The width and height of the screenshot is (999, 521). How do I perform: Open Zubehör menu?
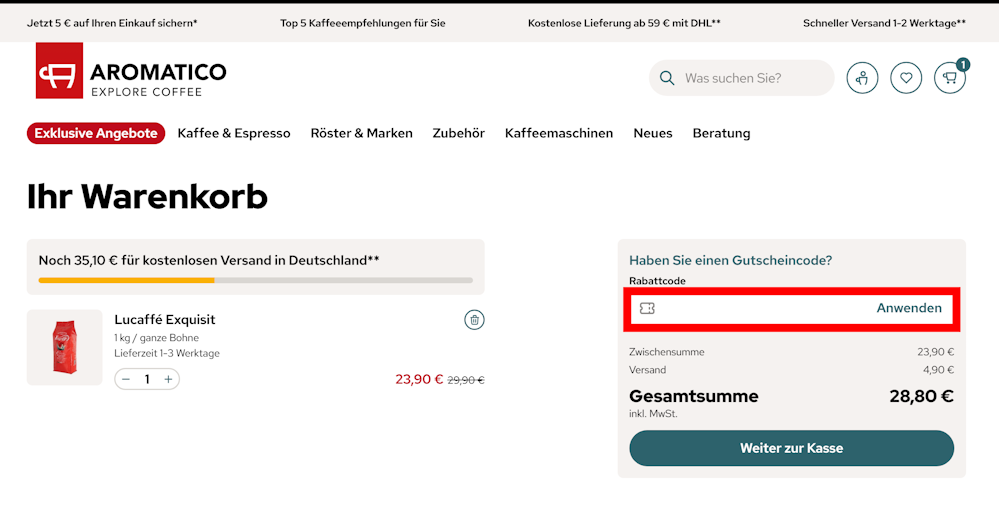pos(459,133)
